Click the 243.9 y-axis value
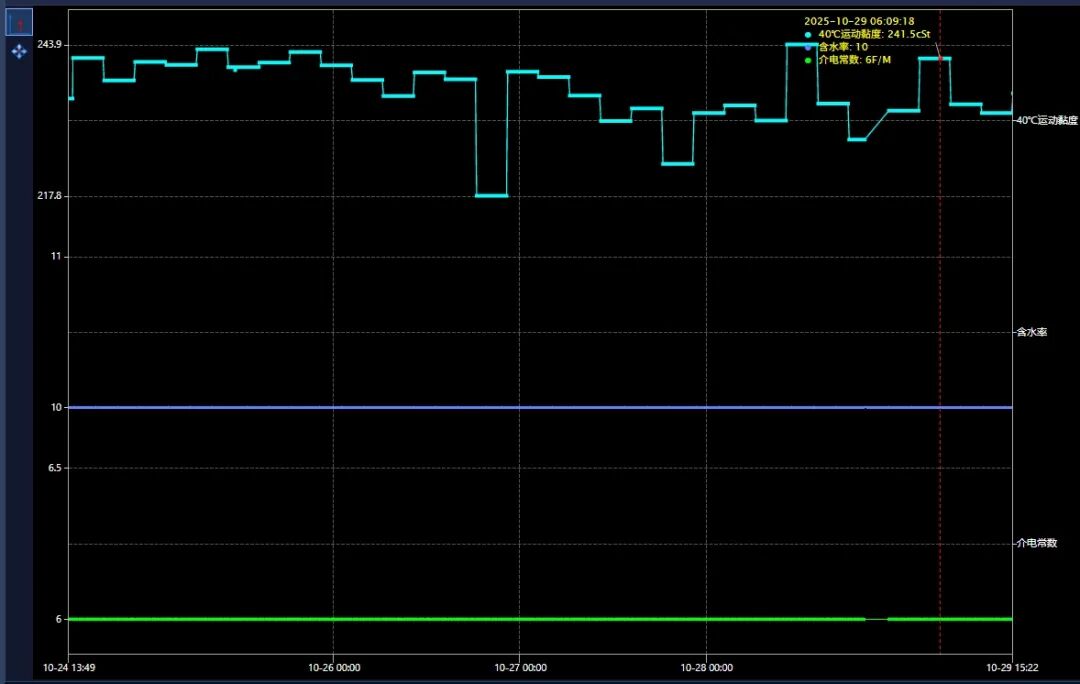The height and width of the screenshot is (684, 1080). [50, 45]
